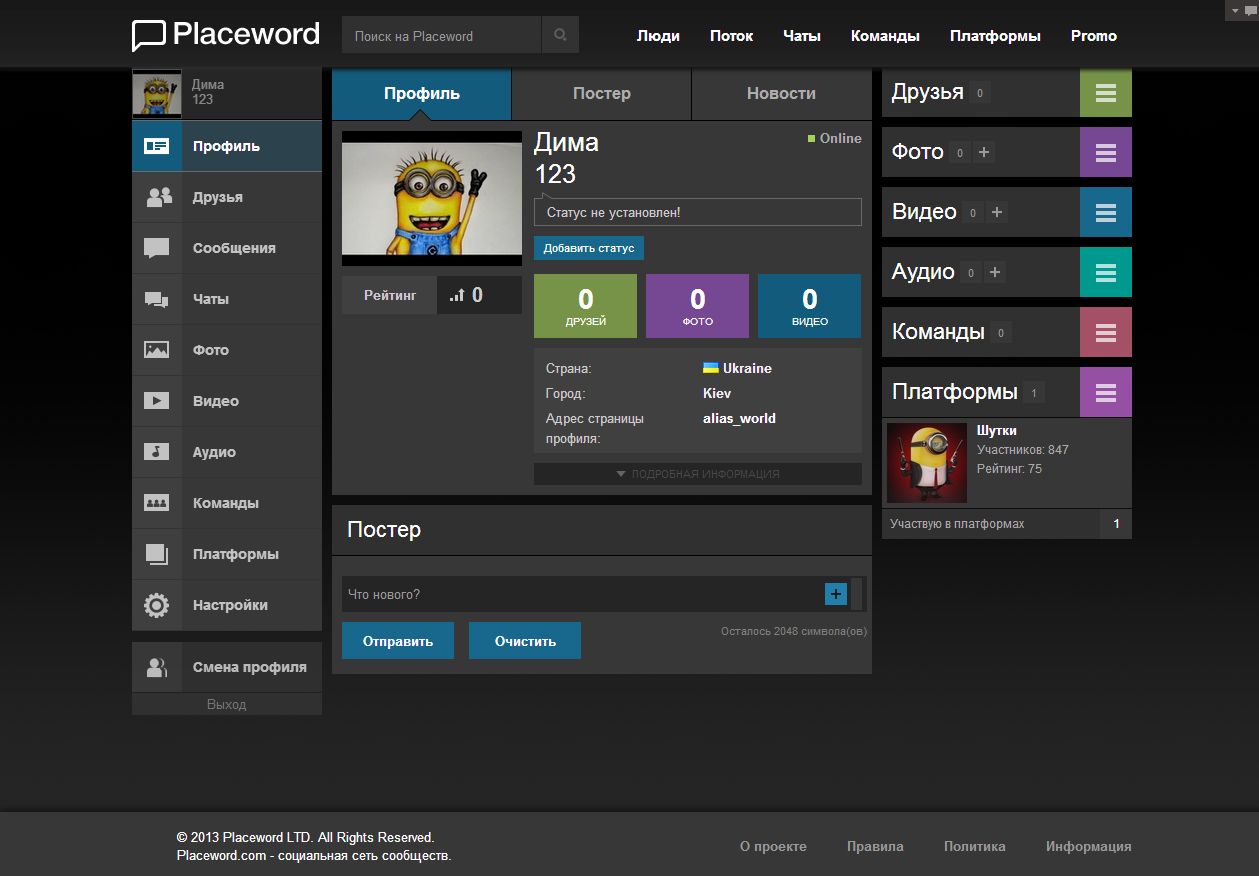Image resolution: width=1259 pixels, height=876 pixels.
Task: Open Команды via sidebar group icon
Action: [157, 503]
